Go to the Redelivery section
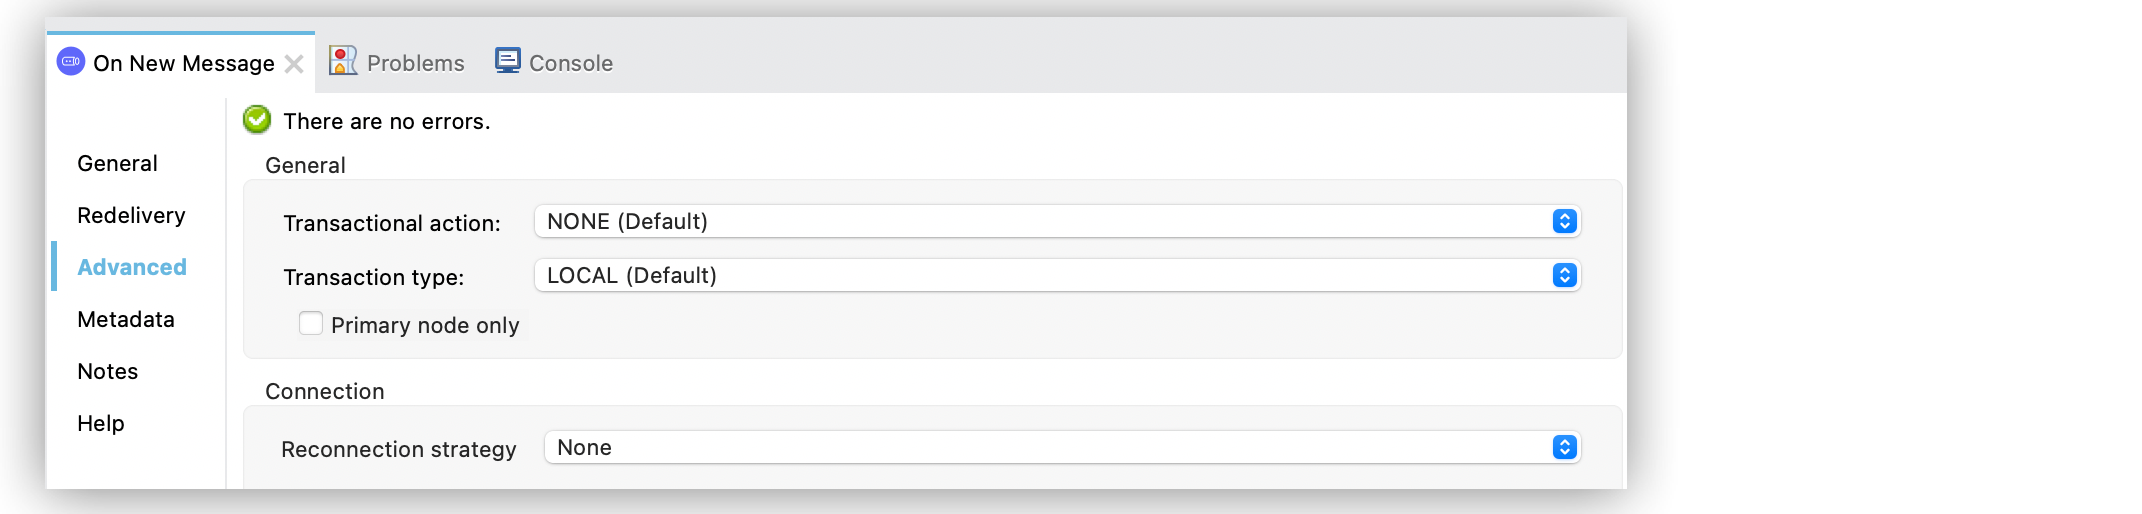The height and width of the screenshot is (514, 2142). click(x=131, y=215)
